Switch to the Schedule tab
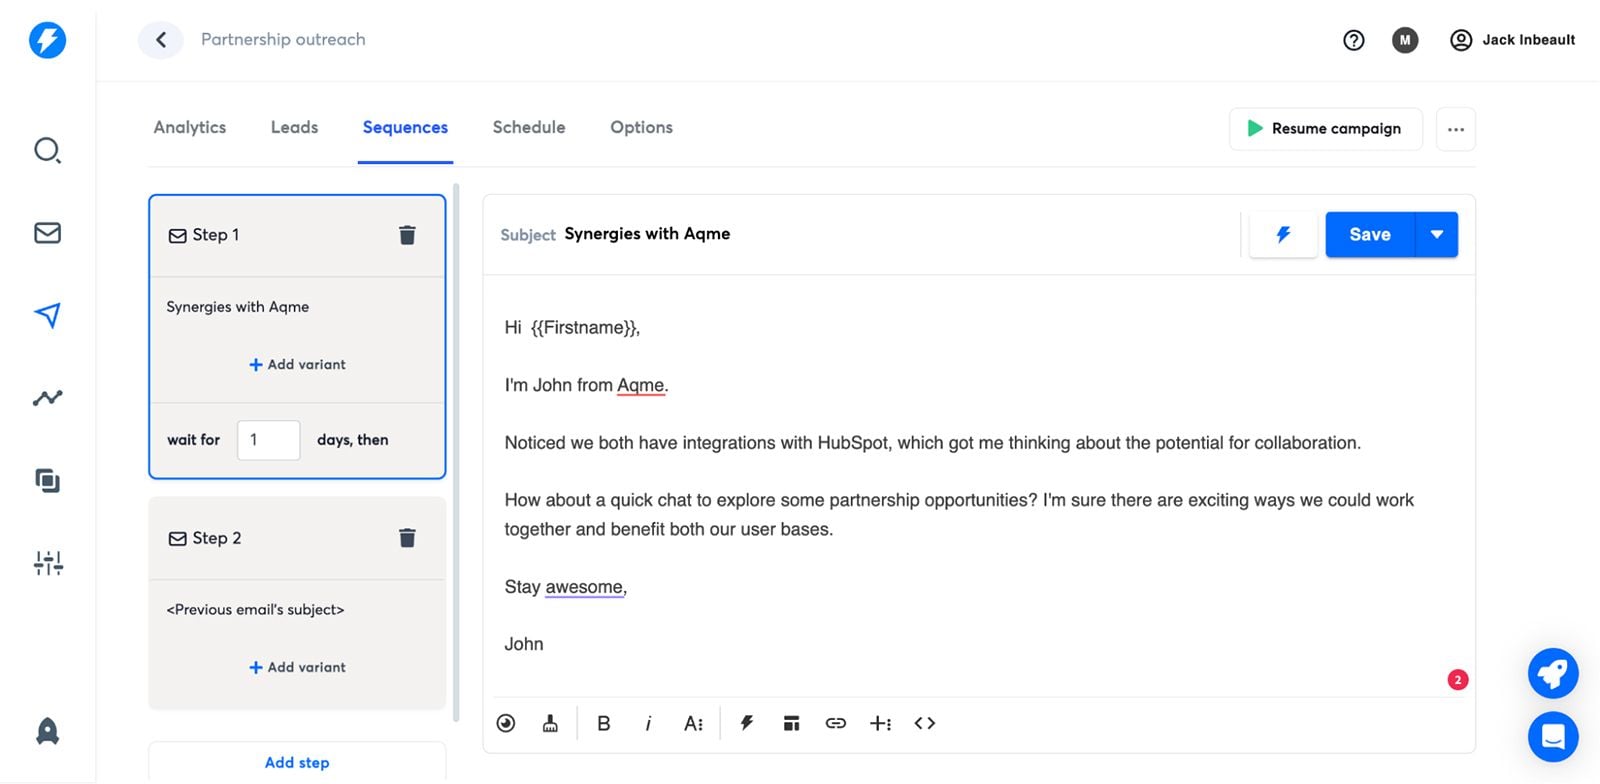This screenshot has width=1600, height=784. point(529,128)
